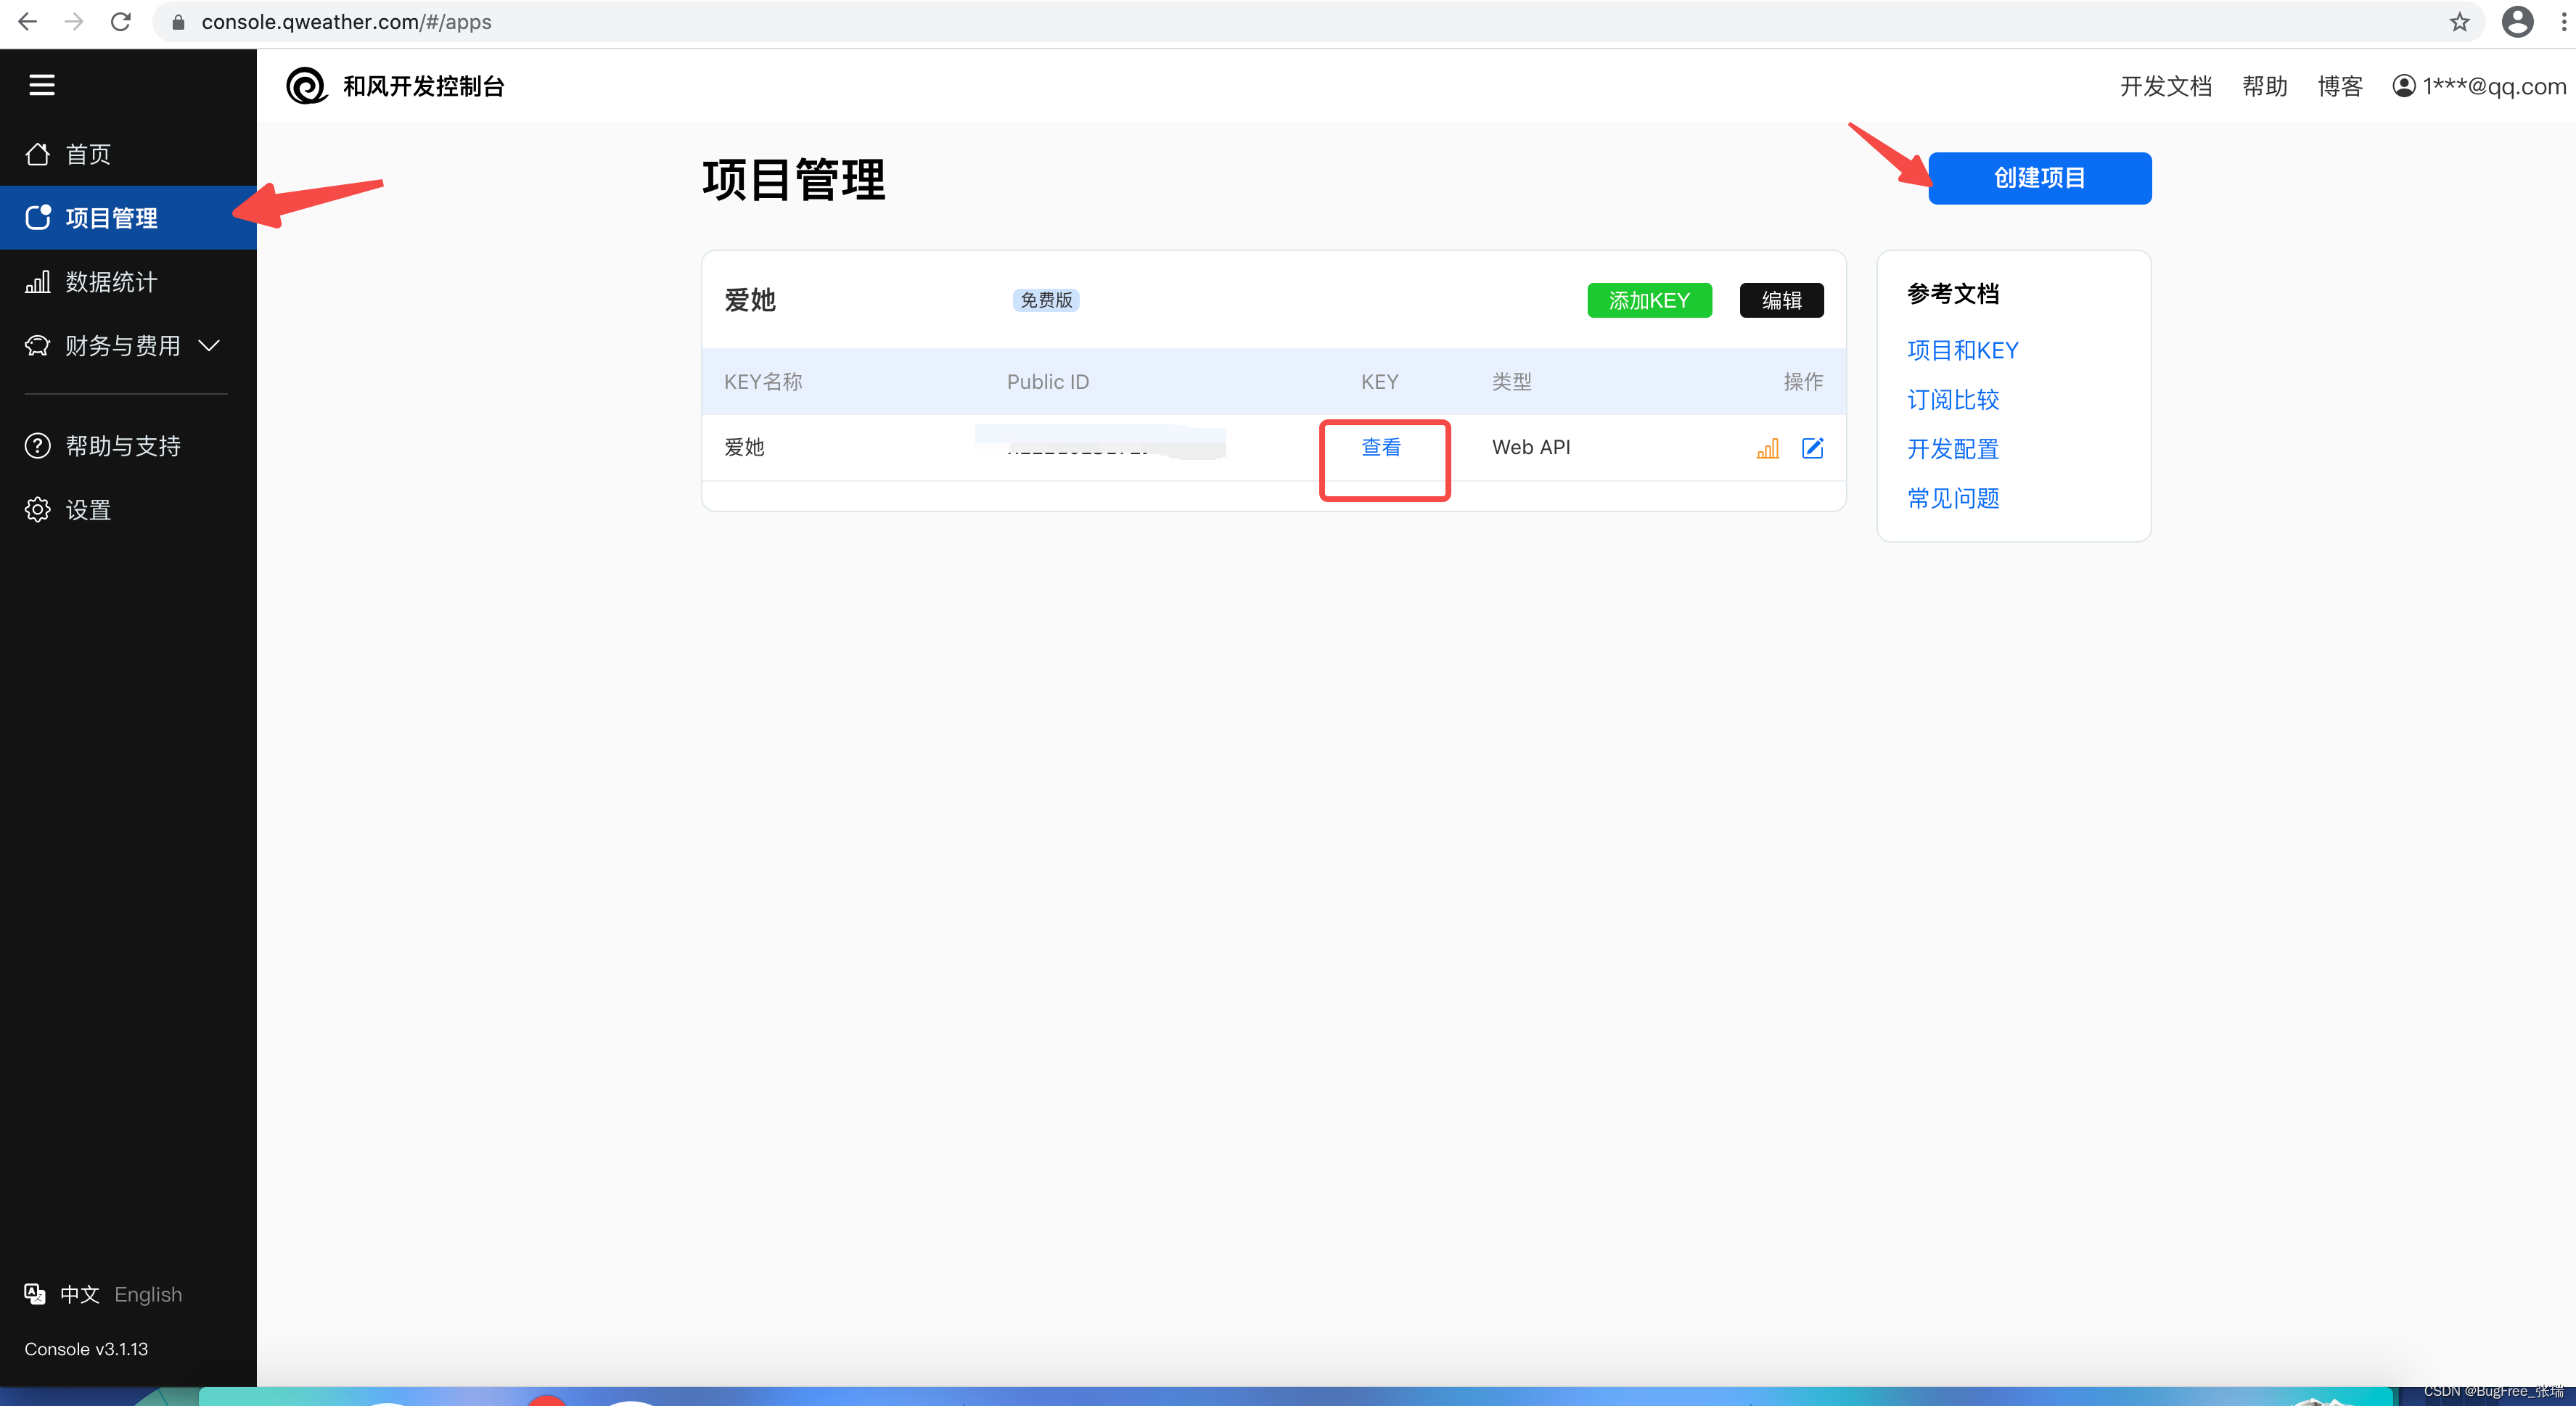Screen dimensions: 2576x1406
Task: Click the hamburger menu icon in the sidebar
Action: pos(42,85)
